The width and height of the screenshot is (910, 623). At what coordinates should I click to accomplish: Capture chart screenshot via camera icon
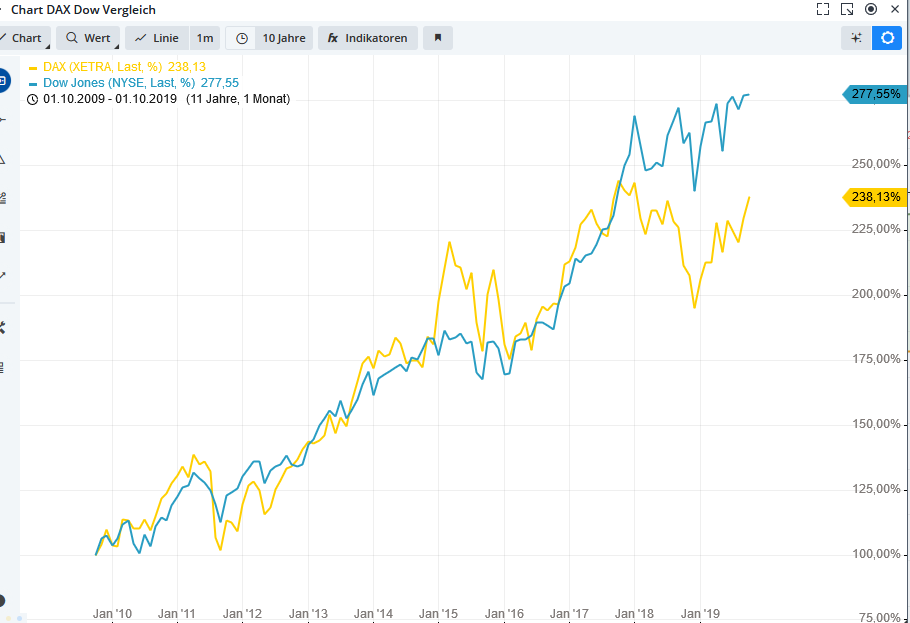(x=871, y=9)
